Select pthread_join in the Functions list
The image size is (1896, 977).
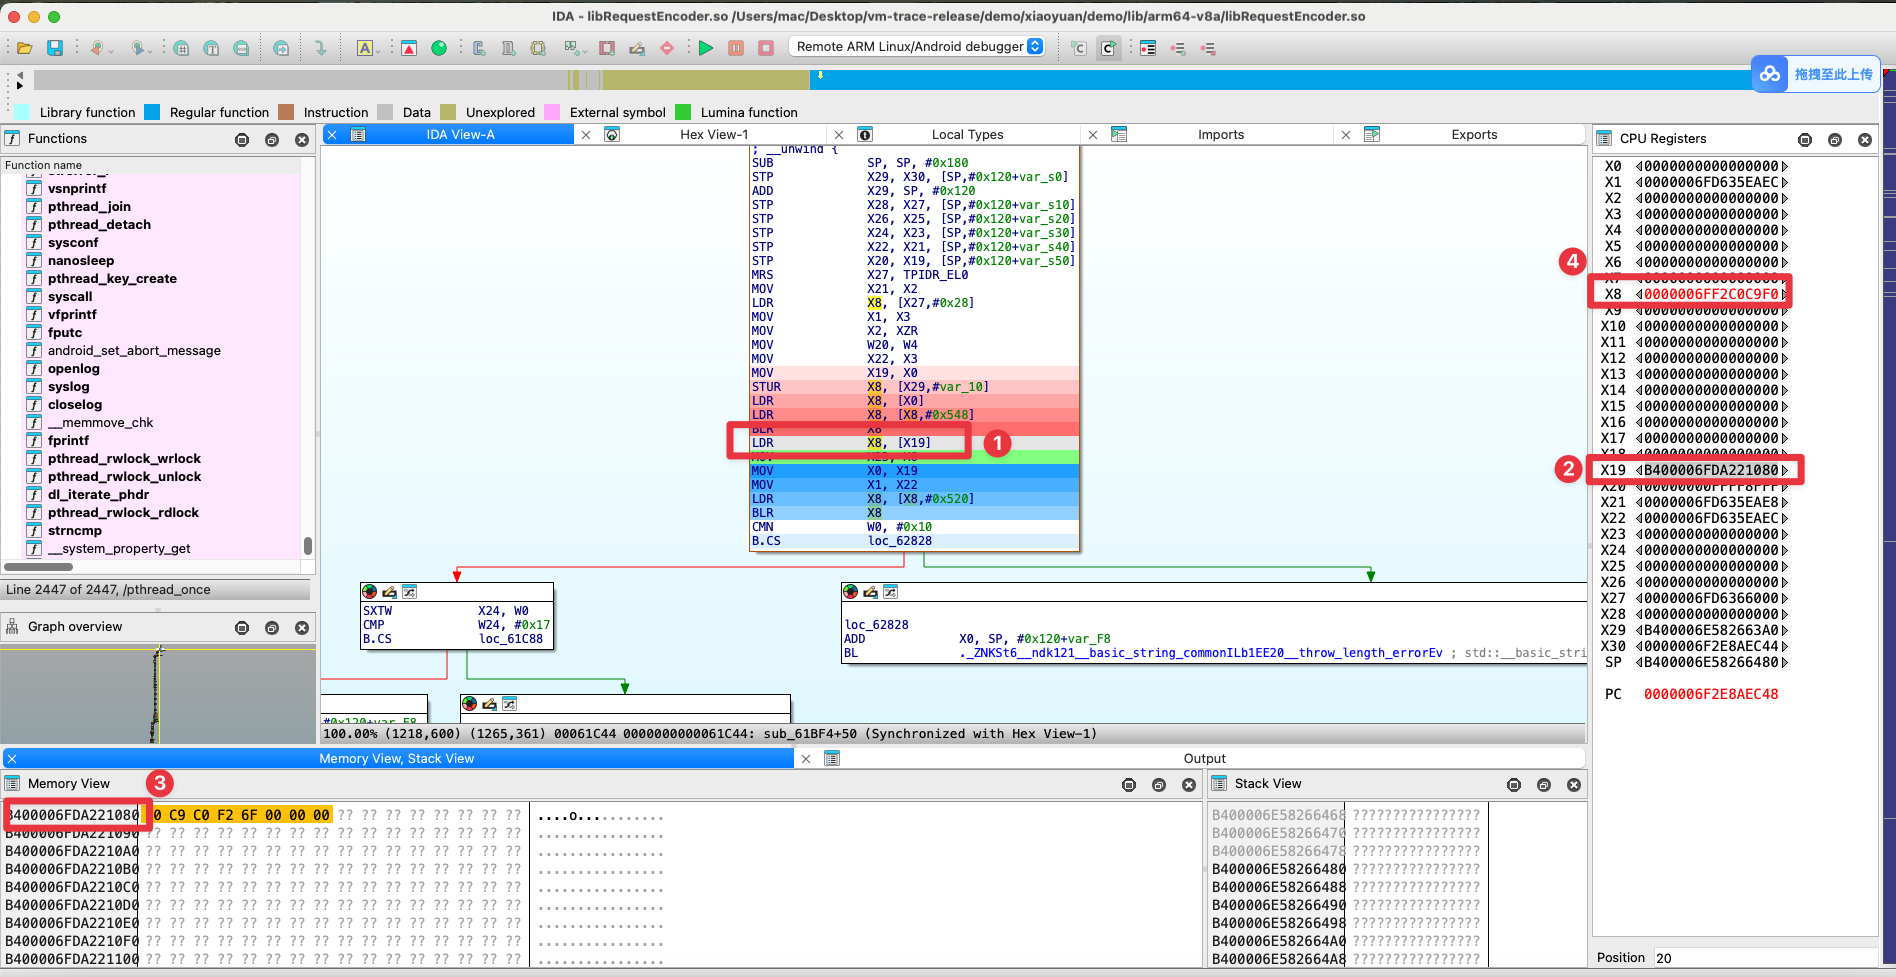point(89,207)
